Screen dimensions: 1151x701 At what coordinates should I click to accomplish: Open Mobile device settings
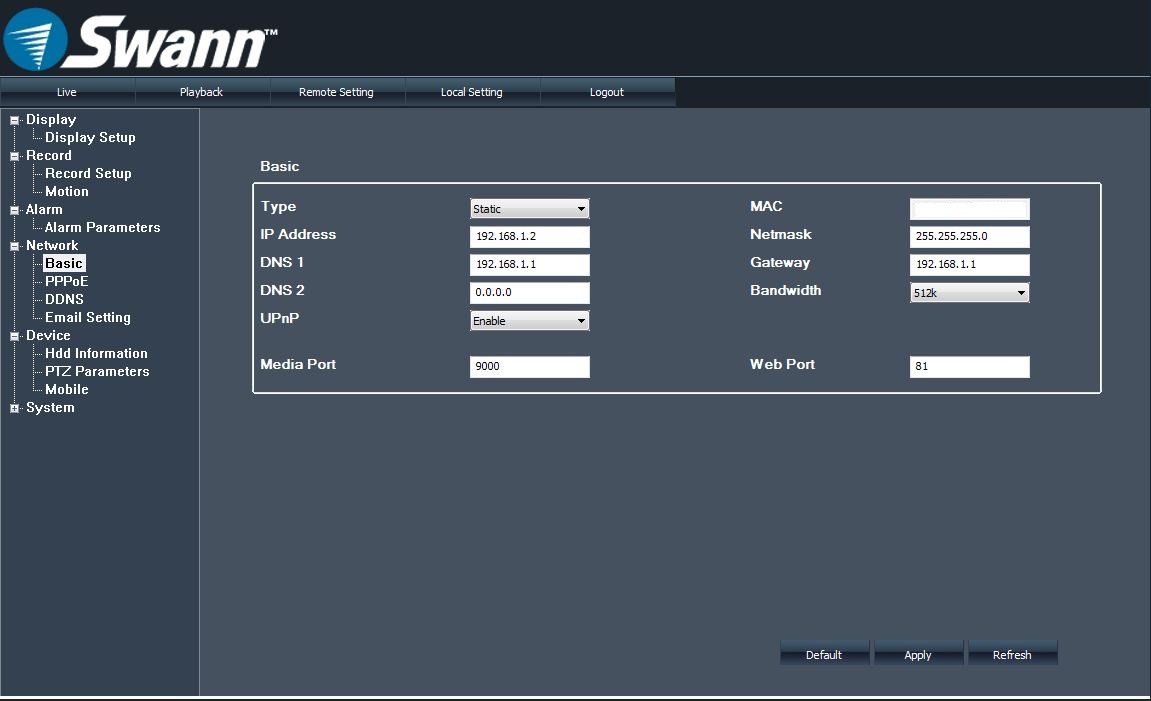[67, 389]
